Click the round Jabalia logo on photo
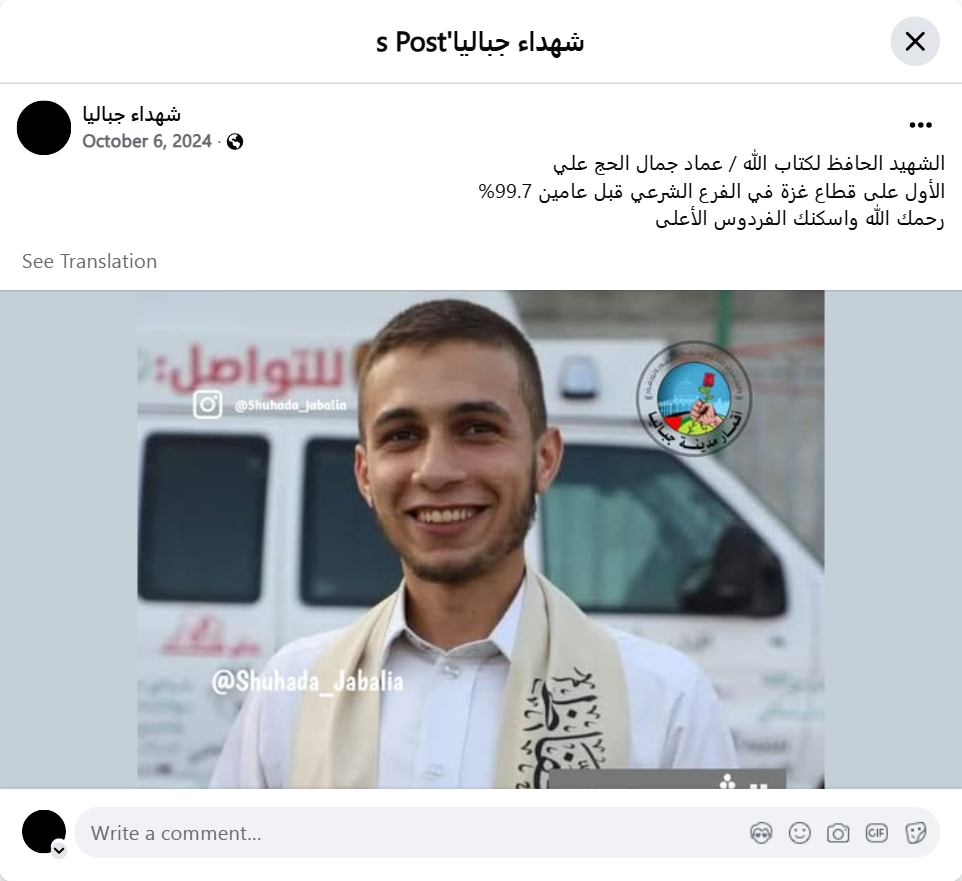Image resolution: width=962 pixels, height=881 pixels. coord(693,399)
